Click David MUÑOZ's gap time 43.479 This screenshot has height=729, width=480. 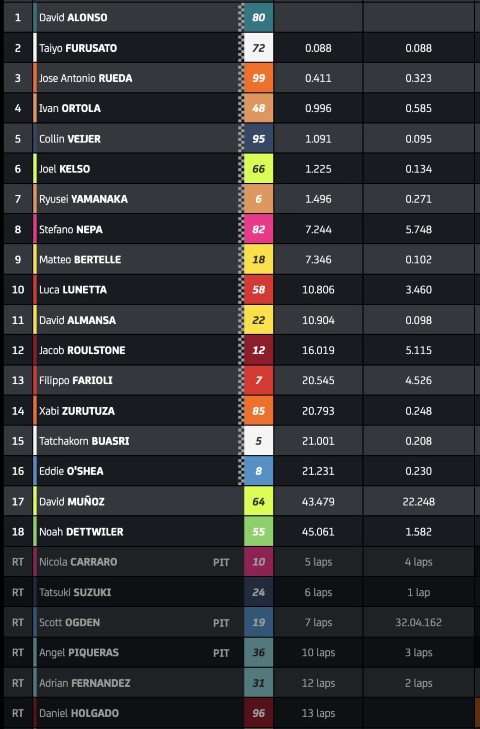click(x=318, y=502)
